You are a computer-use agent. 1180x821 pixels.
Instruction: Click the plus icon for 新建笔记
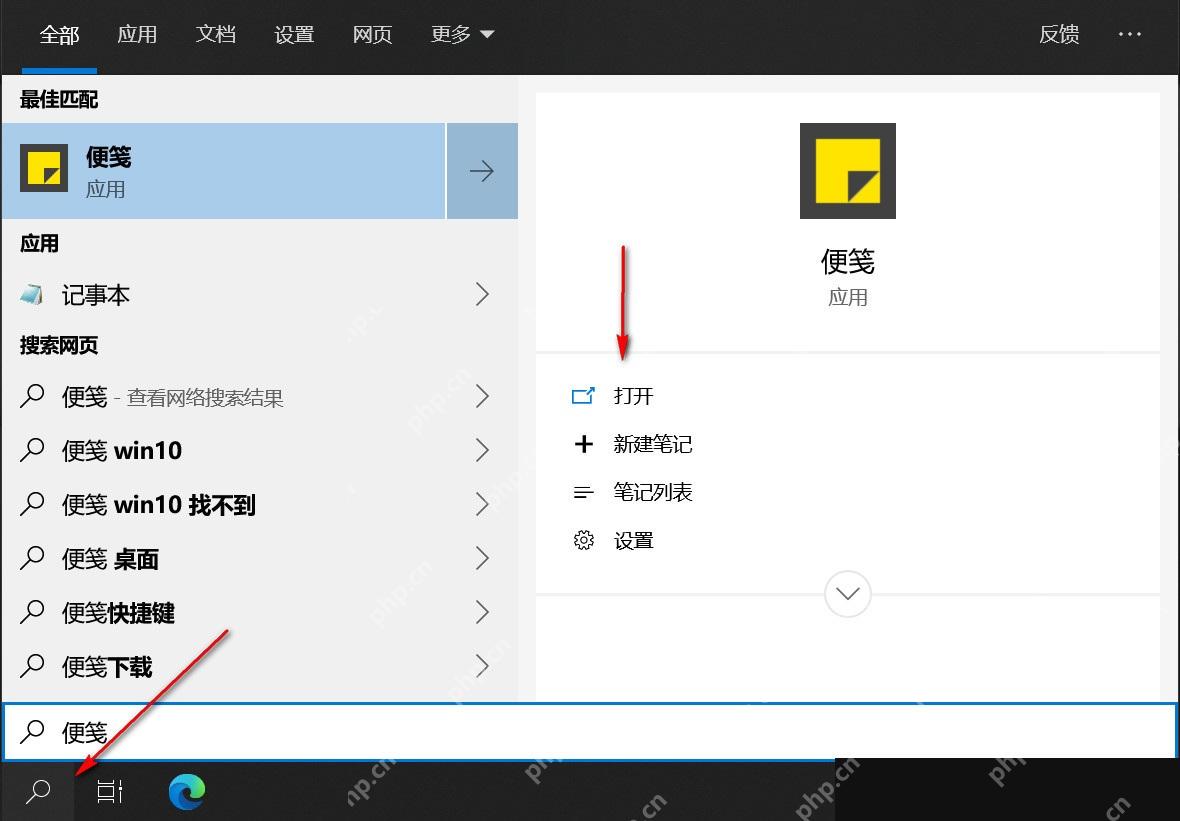pyautogui.click(x=583, y=444)
